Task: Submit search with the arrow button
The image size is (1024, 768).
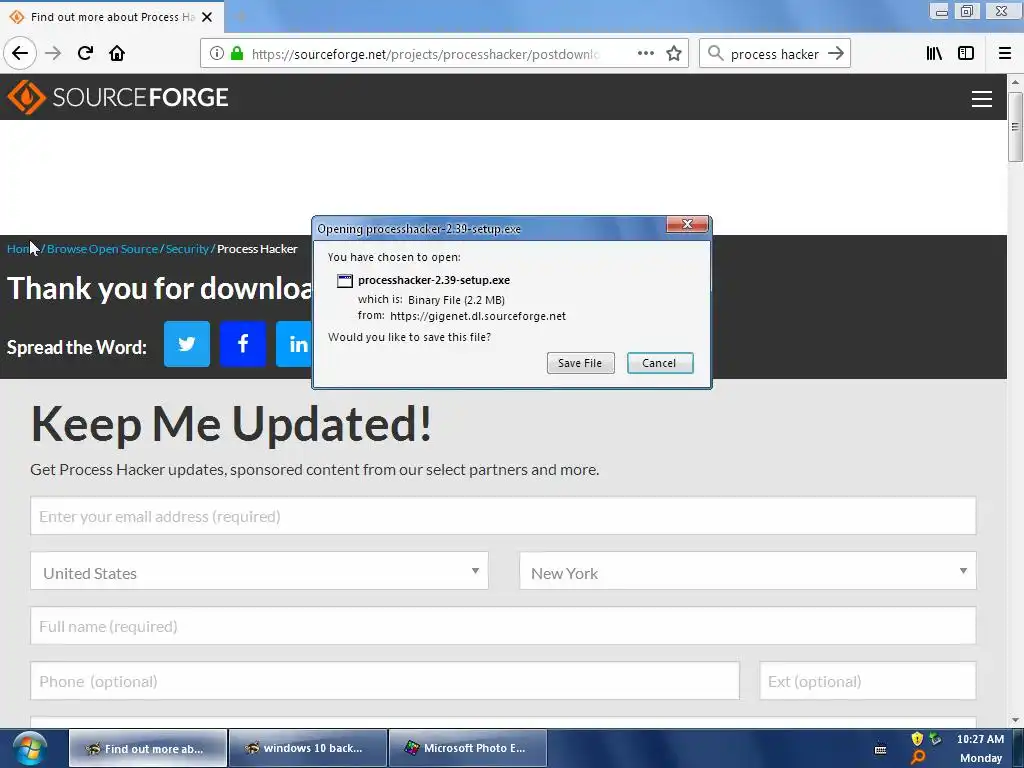Action: 836,54
